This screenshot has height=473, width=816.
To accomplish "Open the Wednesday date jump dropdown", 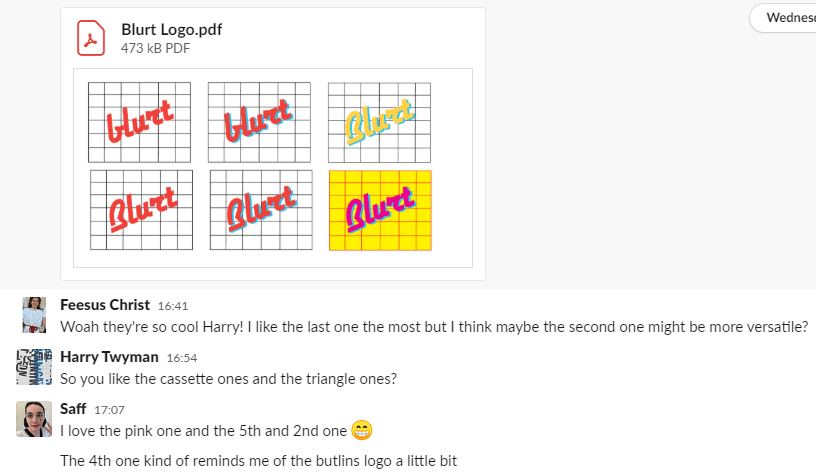I will [784, 17].
